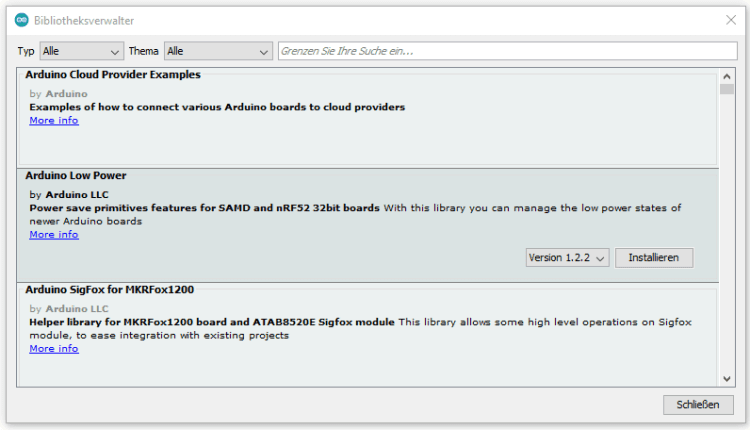The image size is (750, 430).
Task: Select 'Arduino Cloud Provider Examples' title
Action: [x=113, y=75]
